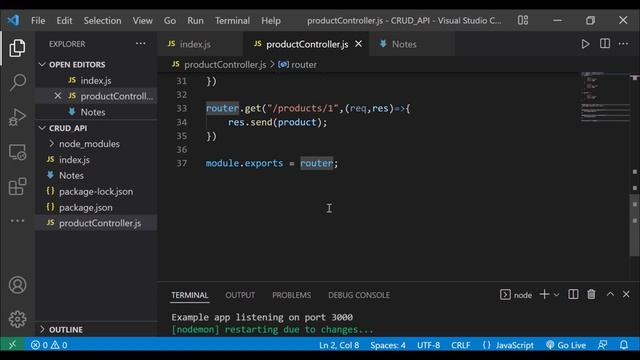
Task: Open editor More Actions ellipsis
Action: [623, 44]
